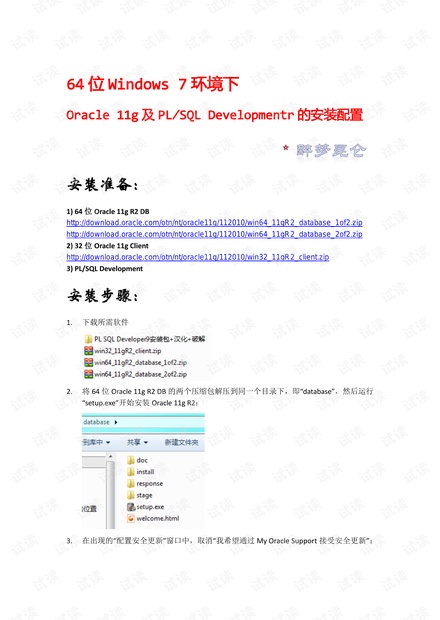This screenshot has height=620, width=440.
Task: Click the text 1) 64位 Oracle 11g R2 DB
Action: tap(108, 212)
